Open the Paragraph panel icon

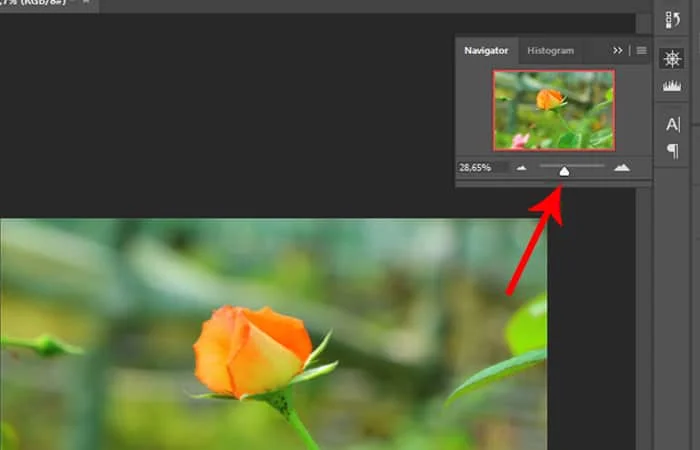[673, 151]
